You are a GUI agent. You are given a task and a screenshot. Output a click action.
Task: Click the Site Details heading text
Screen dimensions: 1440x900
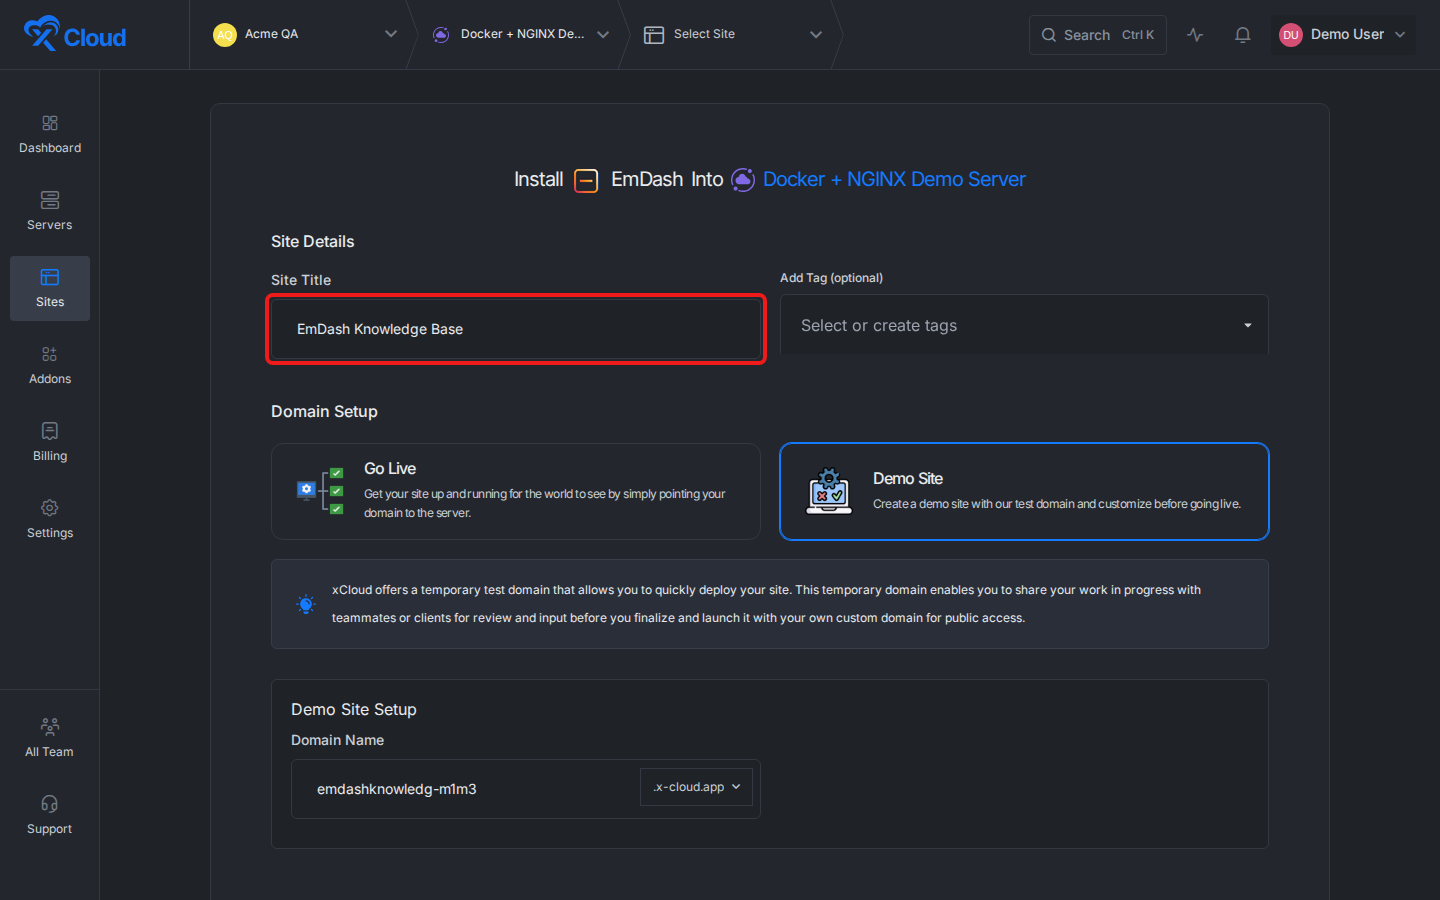tap(313, 241)
